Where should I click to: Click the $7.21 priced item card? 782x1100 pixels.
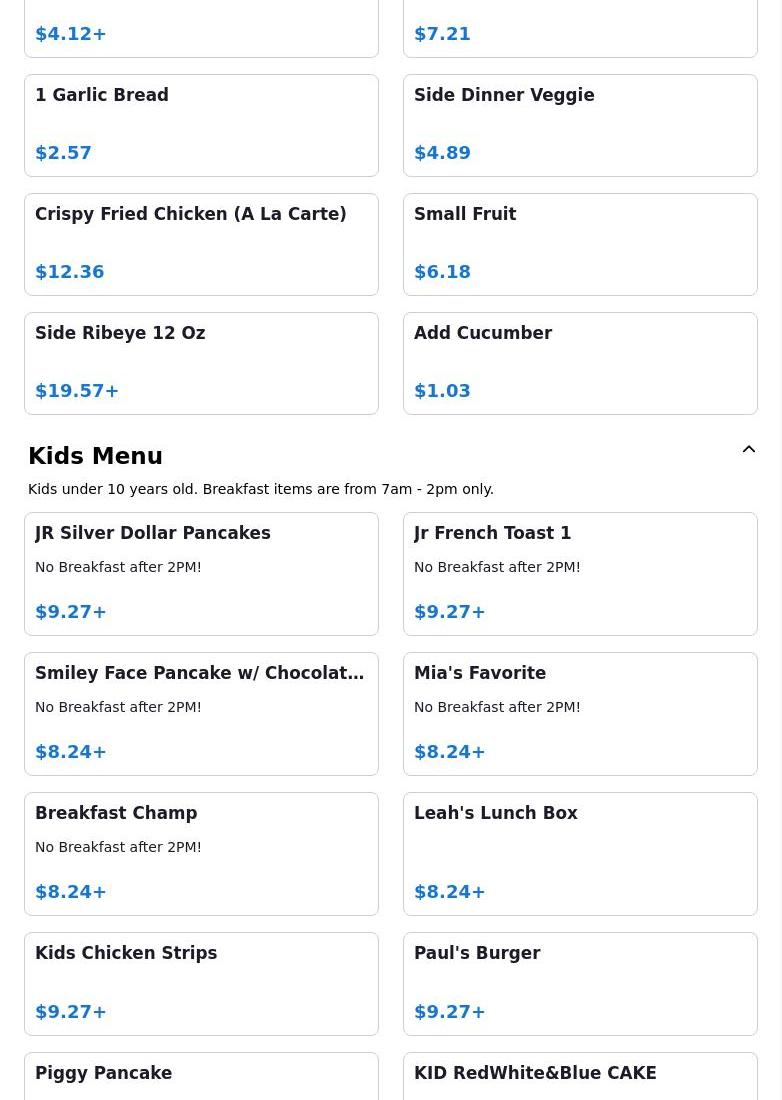click(580, 30)
